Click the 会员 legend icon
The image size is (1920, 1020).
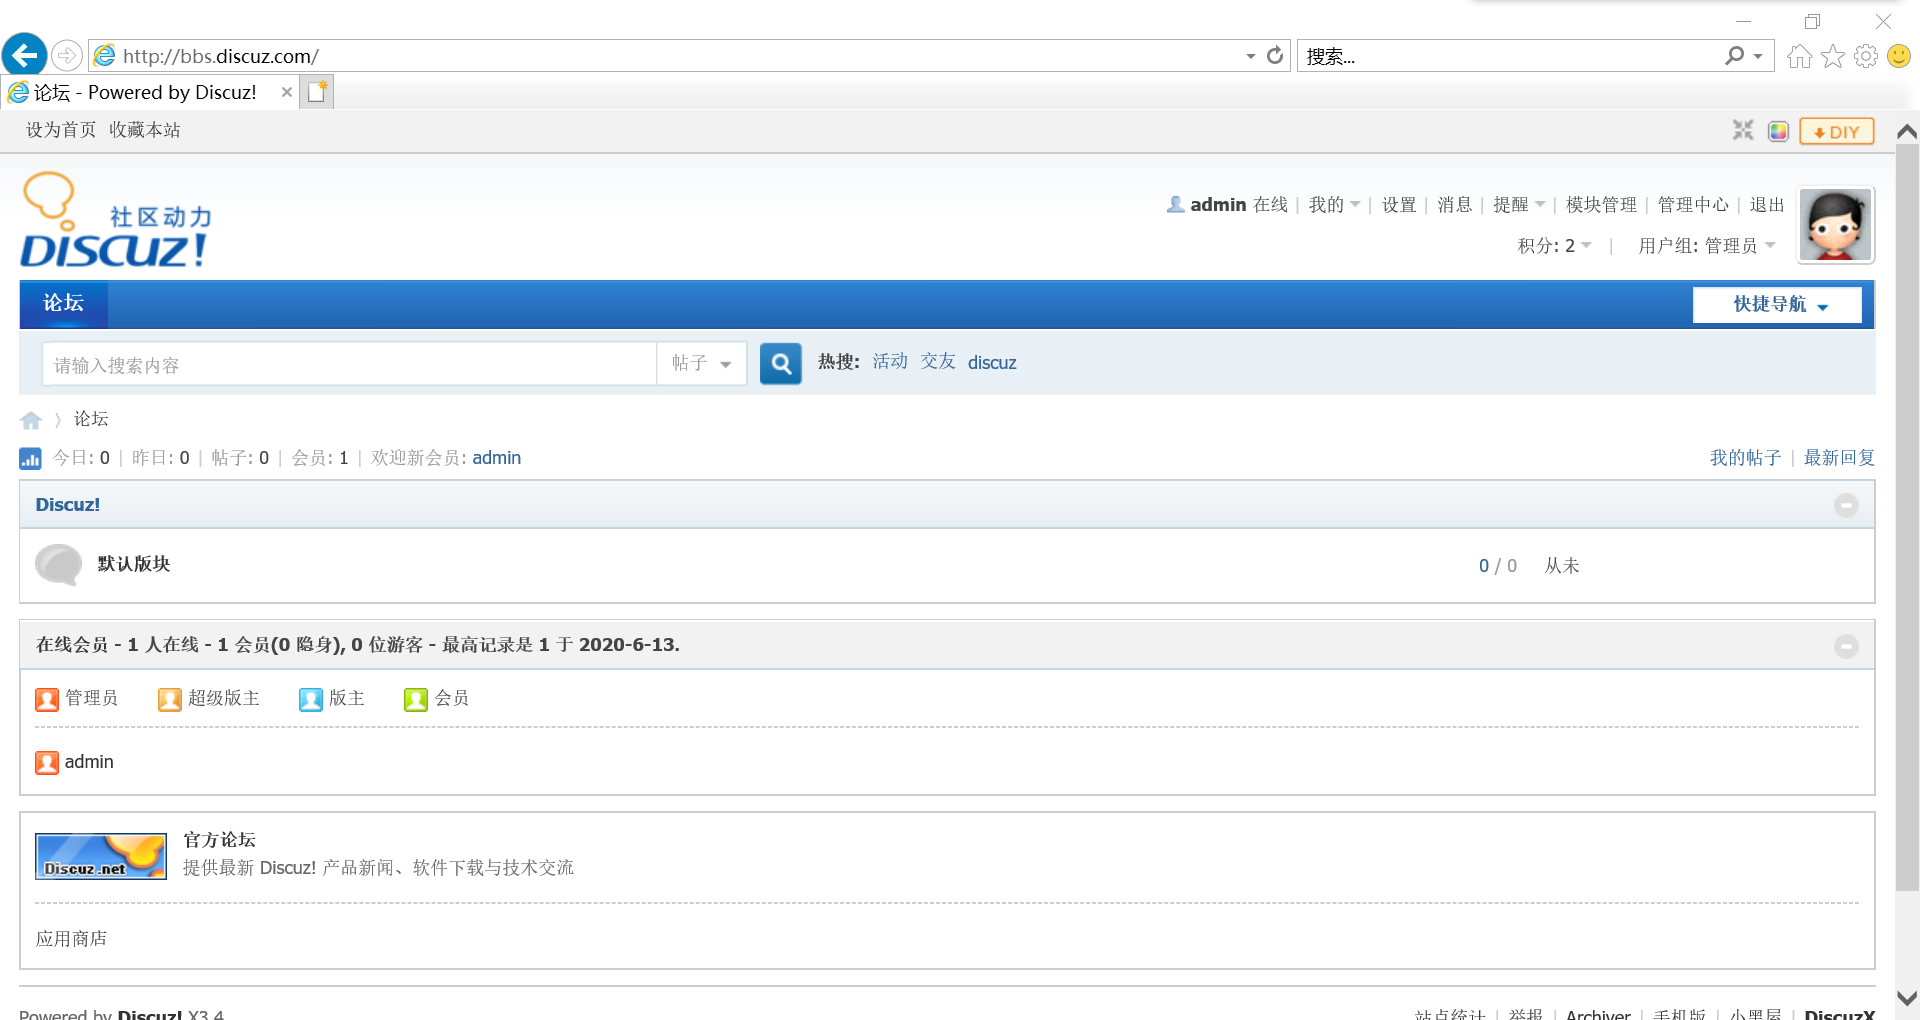pos(416,699)
